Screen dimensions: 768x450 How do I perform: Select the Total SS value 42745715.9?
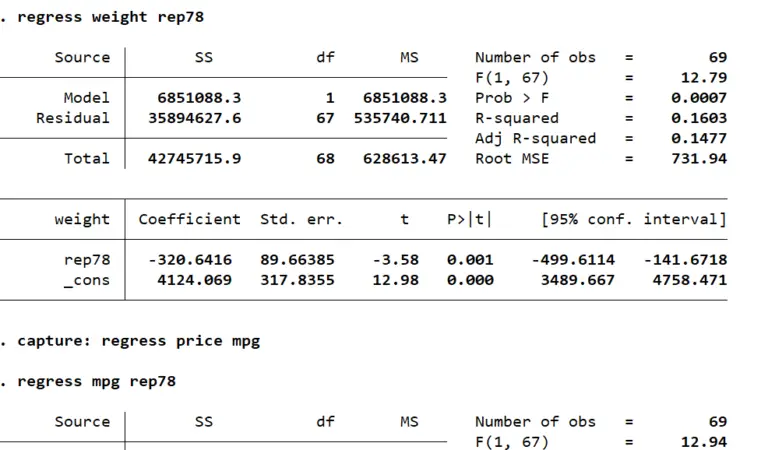[x=195, y=158]
